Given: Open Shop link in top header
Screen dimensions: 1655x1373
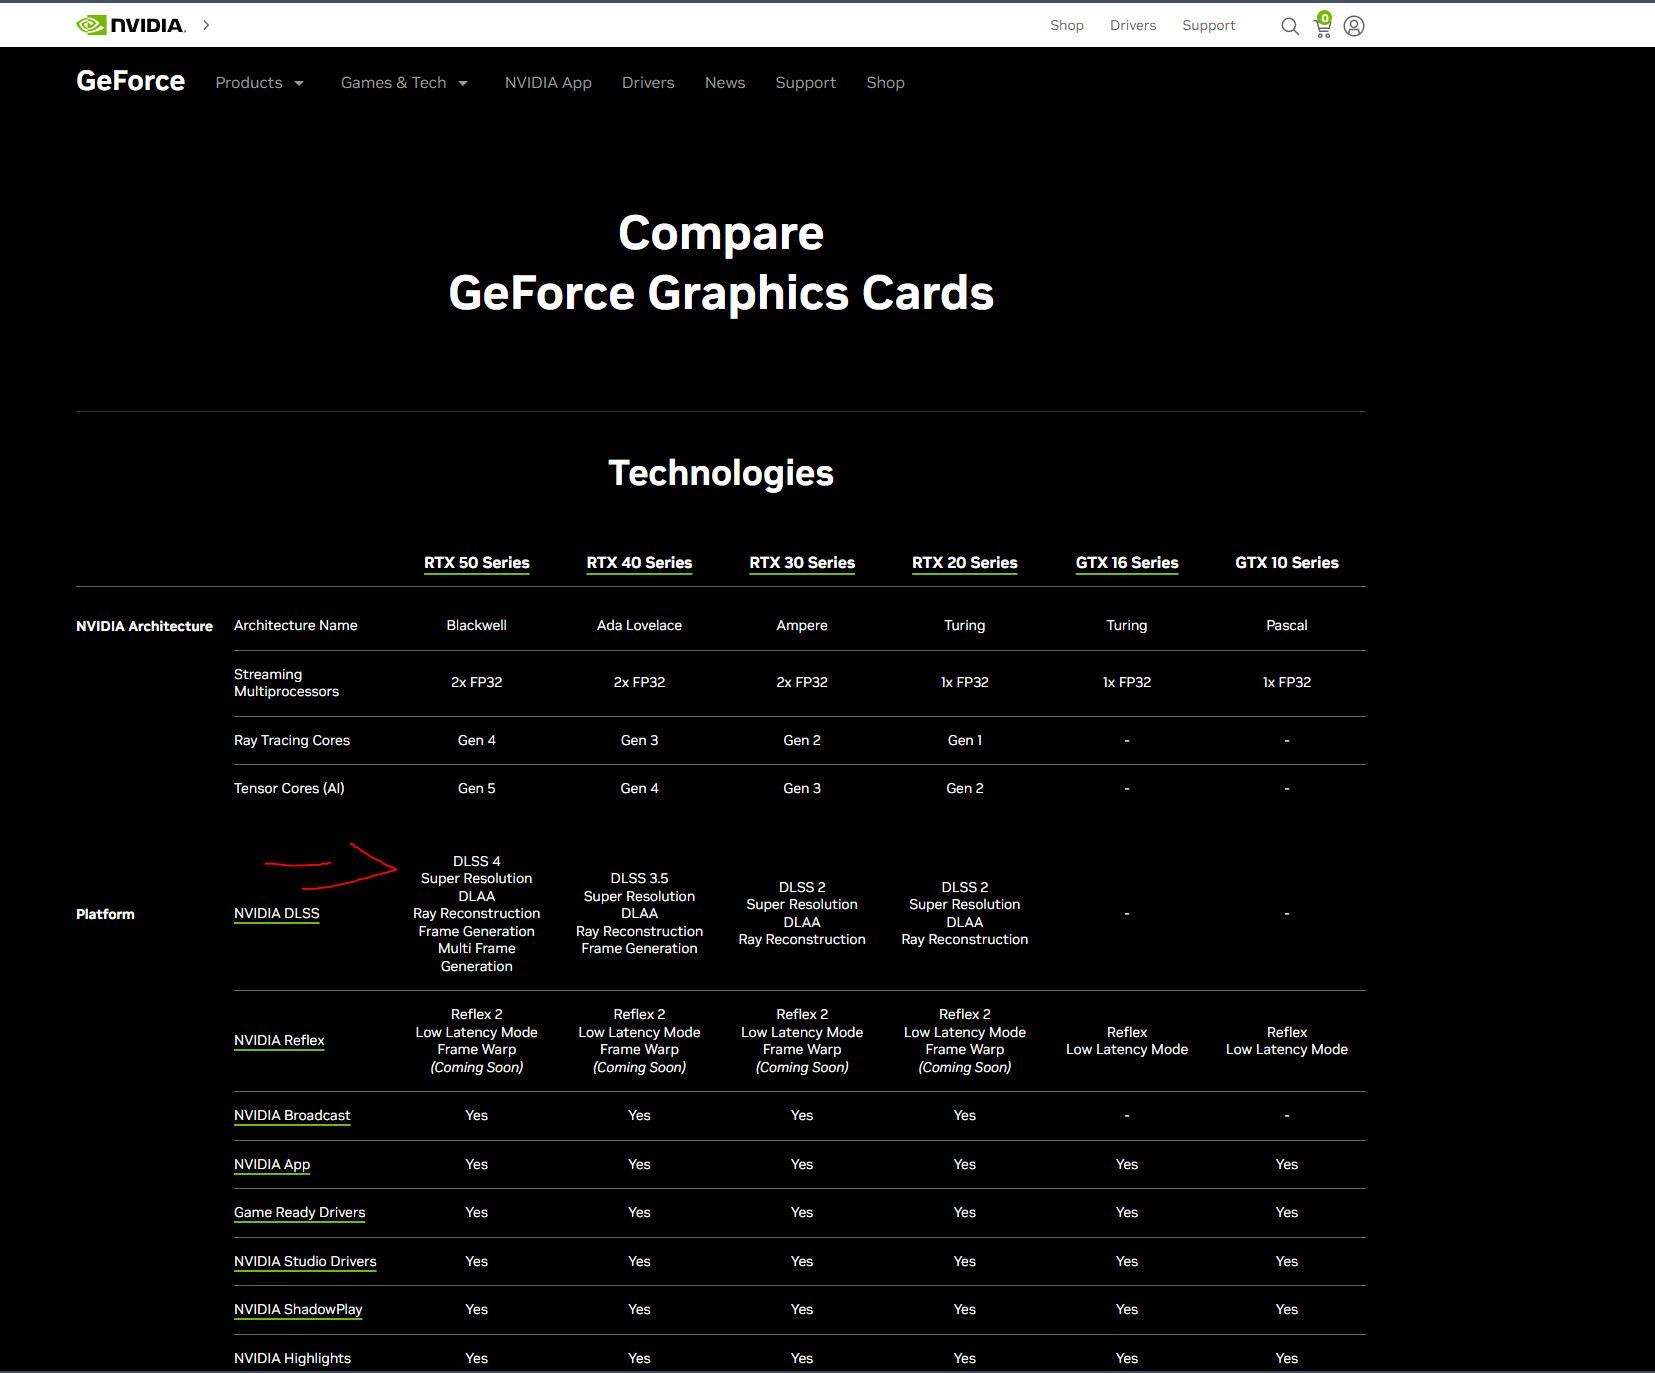Looking at the screenshot, I should point(1066,26).
